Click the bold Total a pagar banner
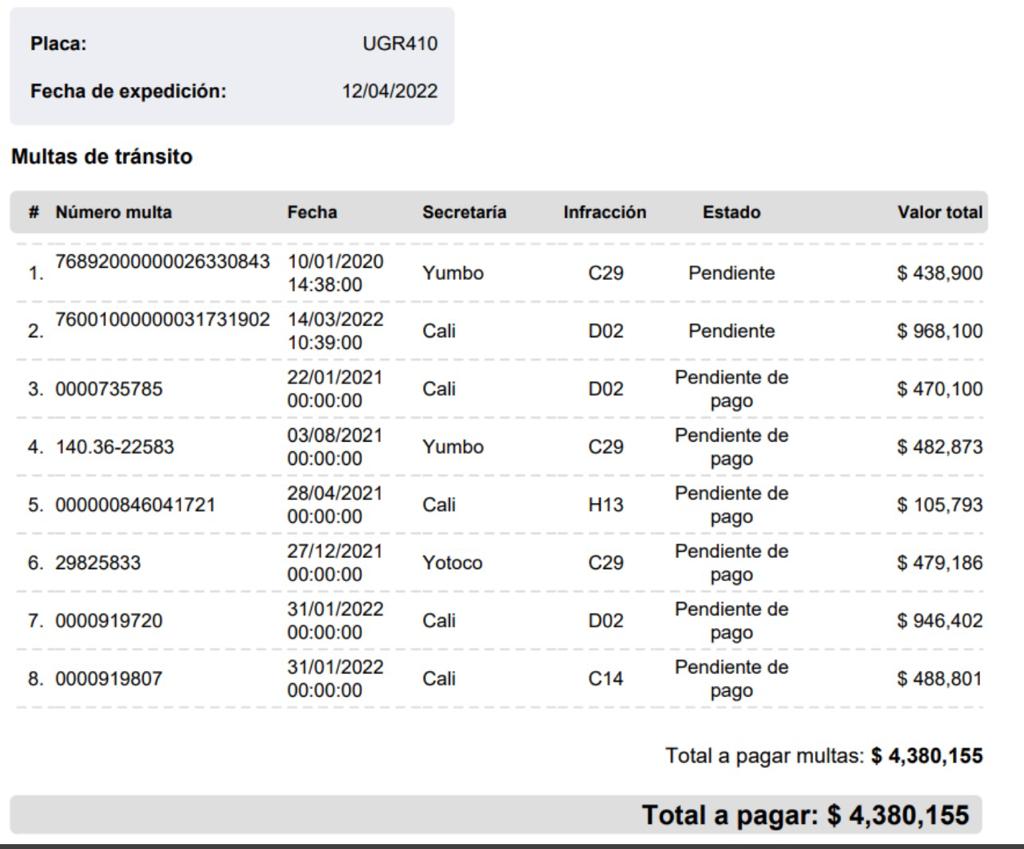This screenshot has height=849, width=1024. 805,815
